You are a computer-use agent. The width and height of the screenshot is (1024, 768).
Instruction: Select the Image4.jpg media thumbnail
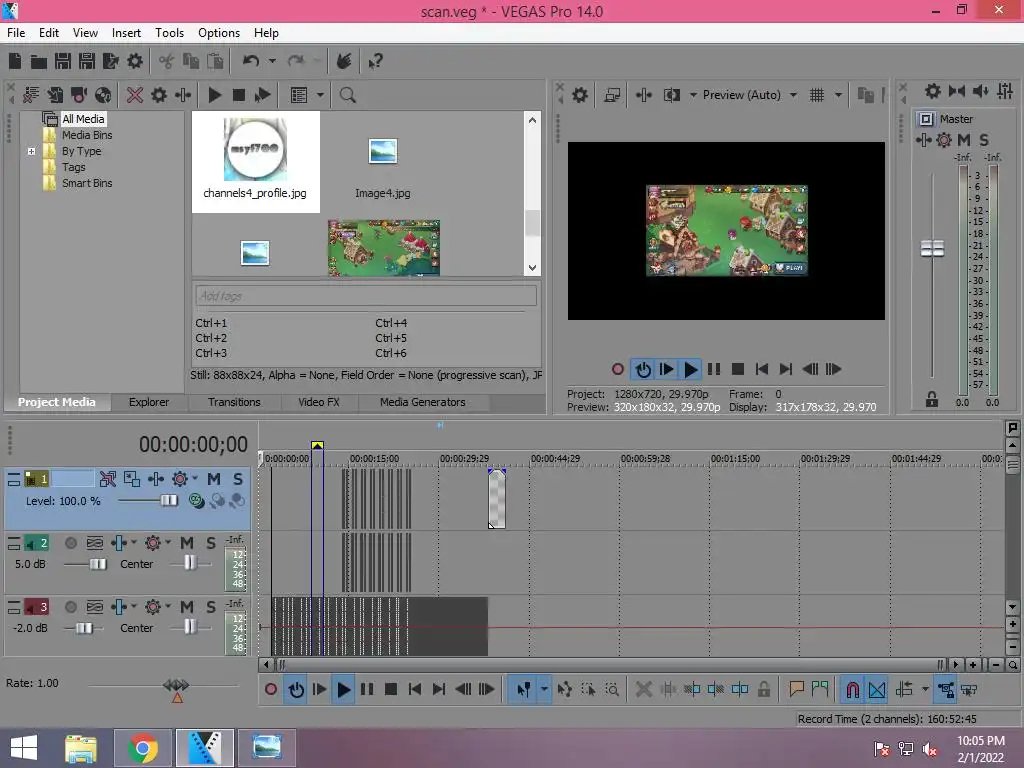[383, 163]
